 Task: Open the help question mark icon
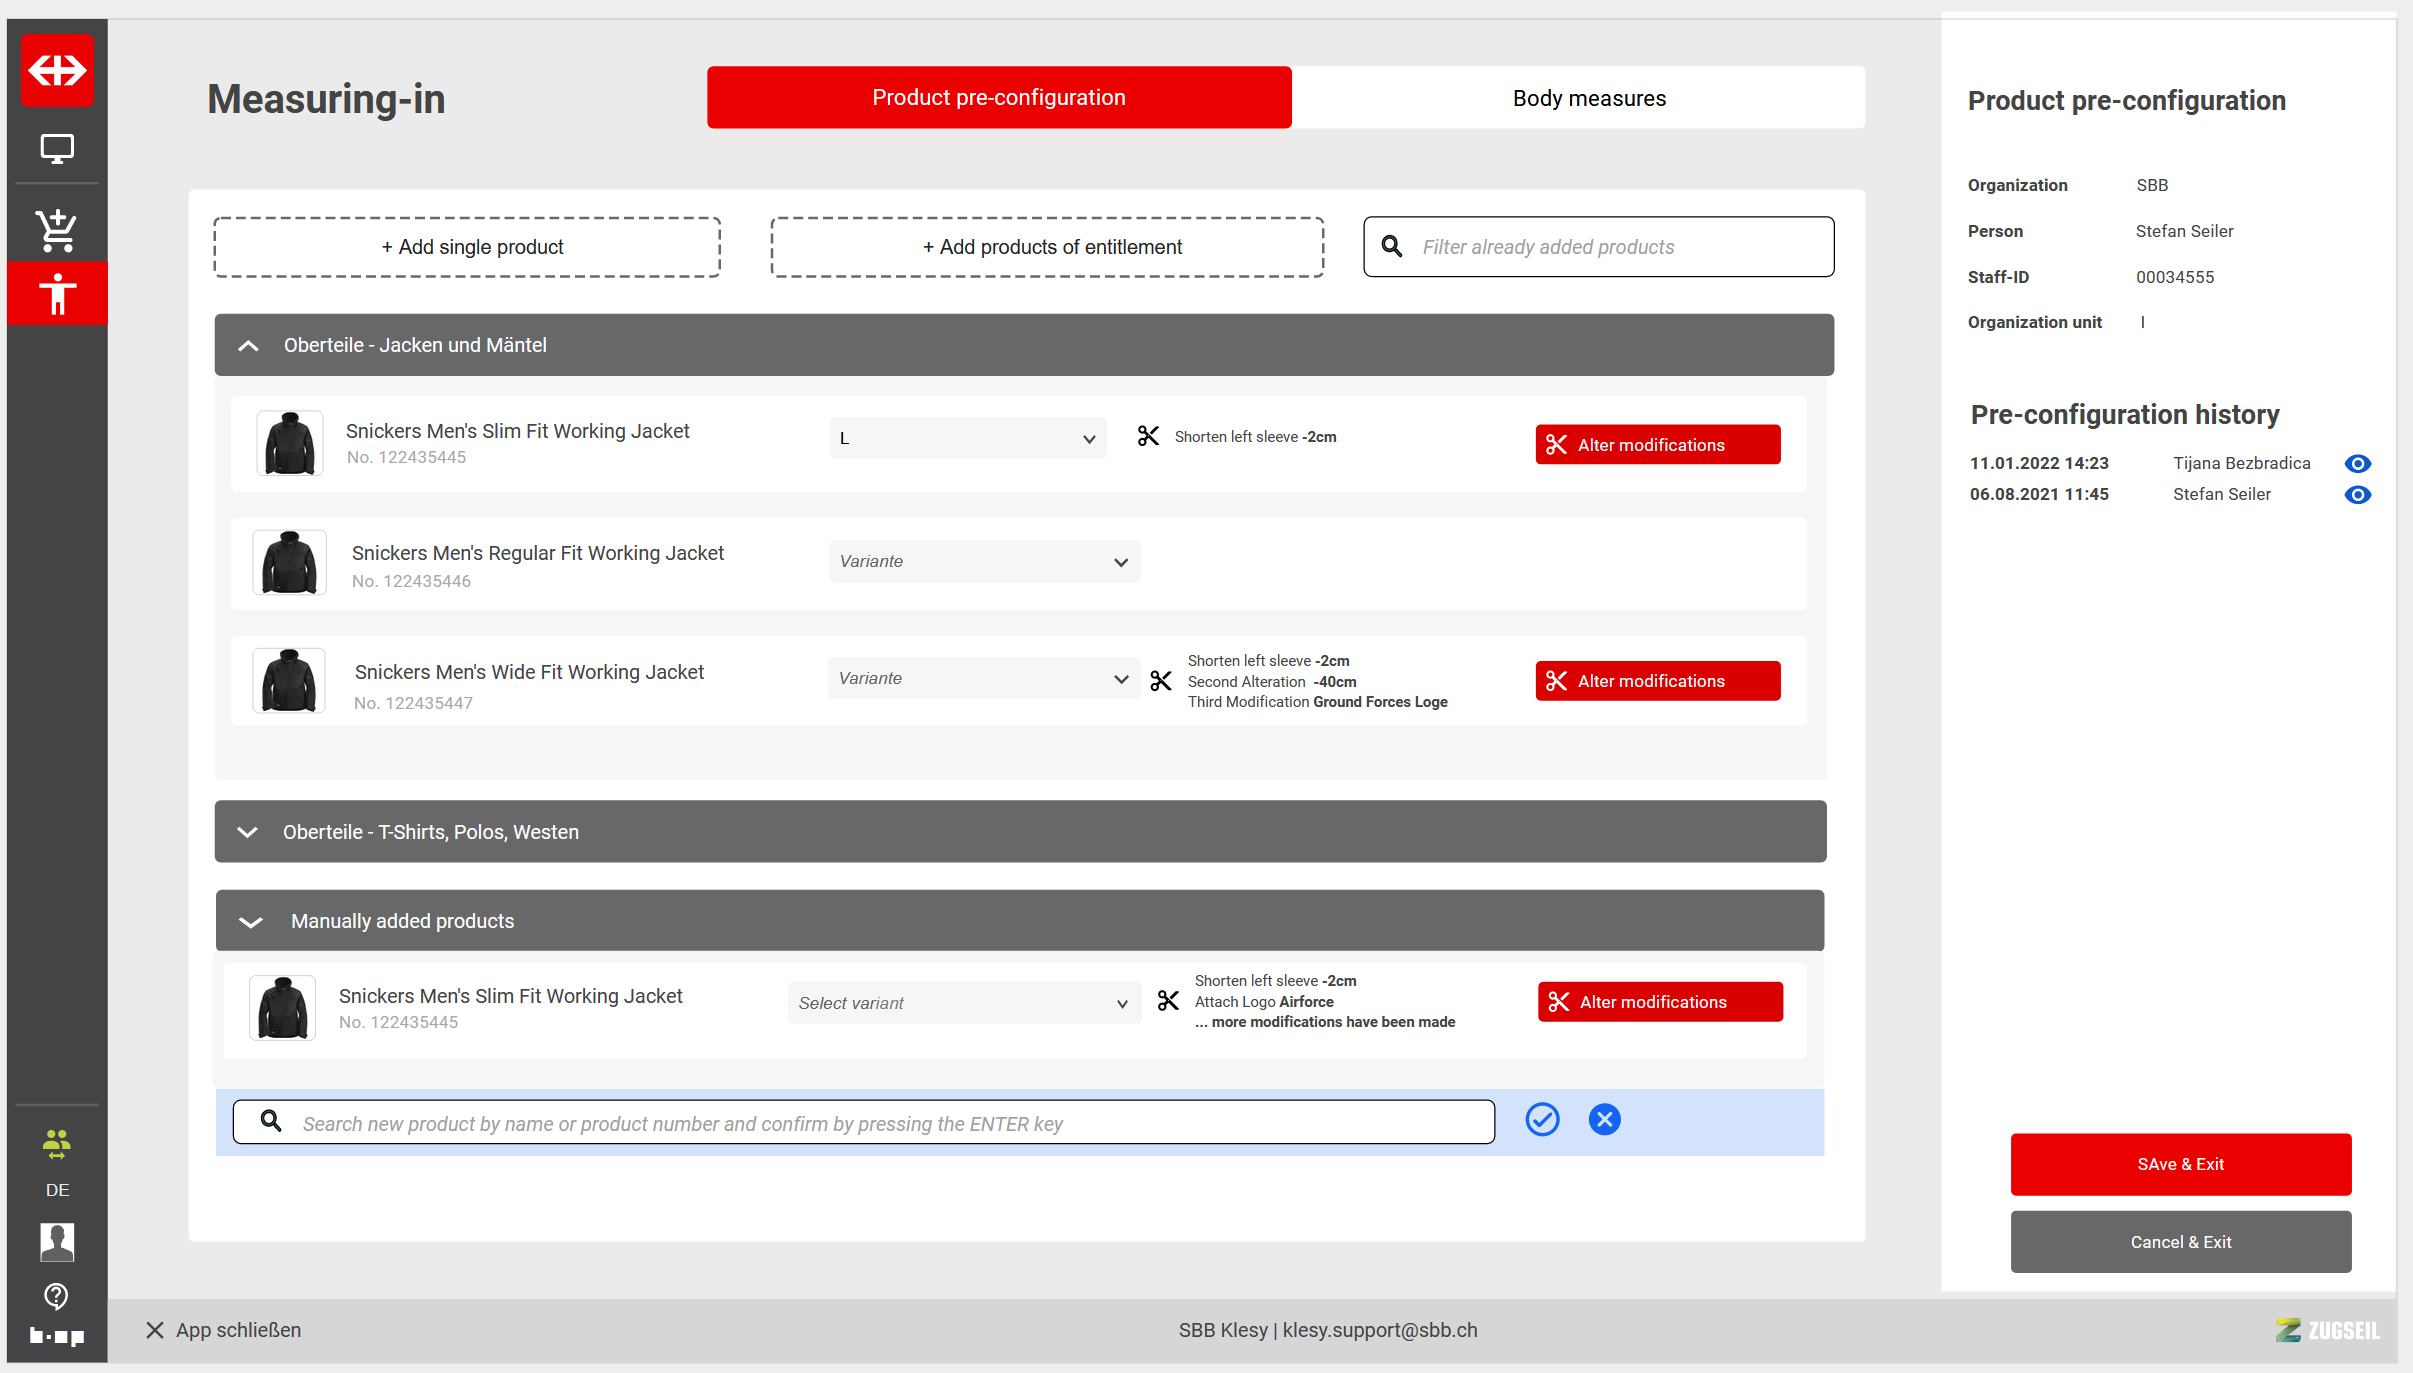57,1296
